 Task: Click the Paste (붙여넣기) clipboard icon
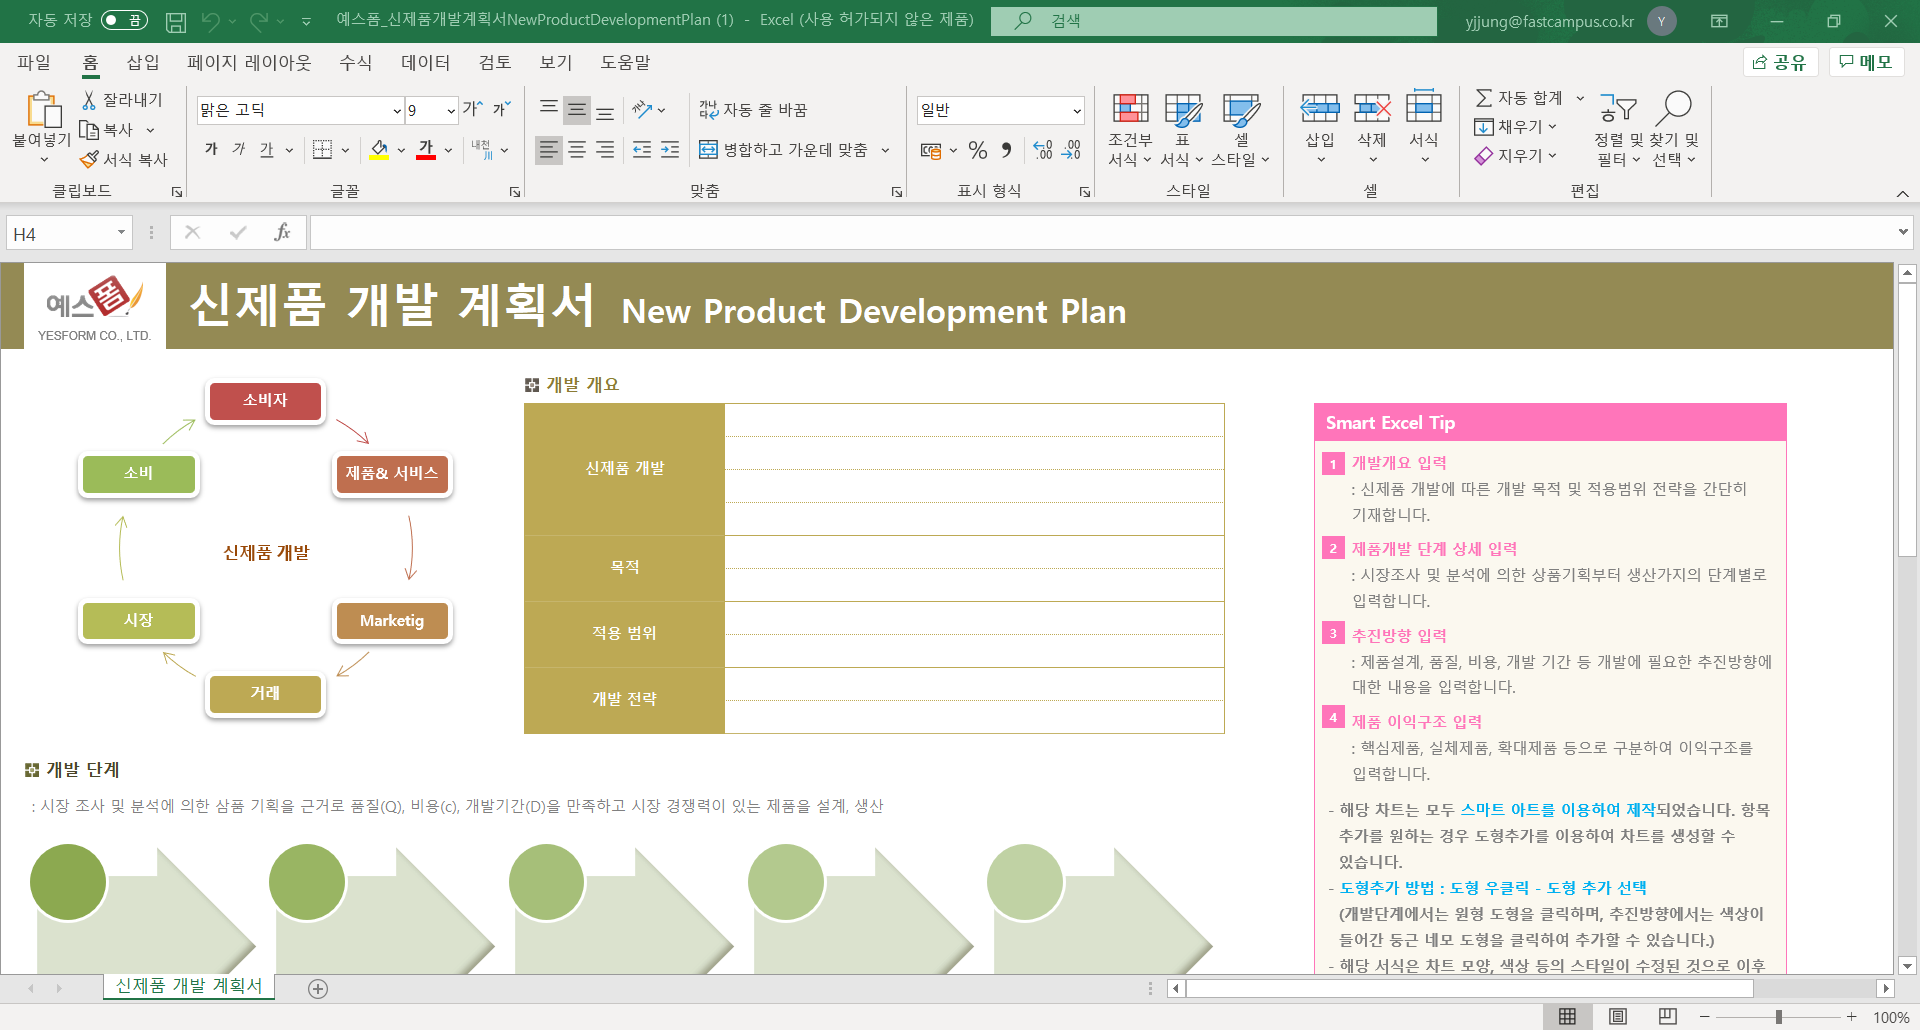tap(42, 110)
